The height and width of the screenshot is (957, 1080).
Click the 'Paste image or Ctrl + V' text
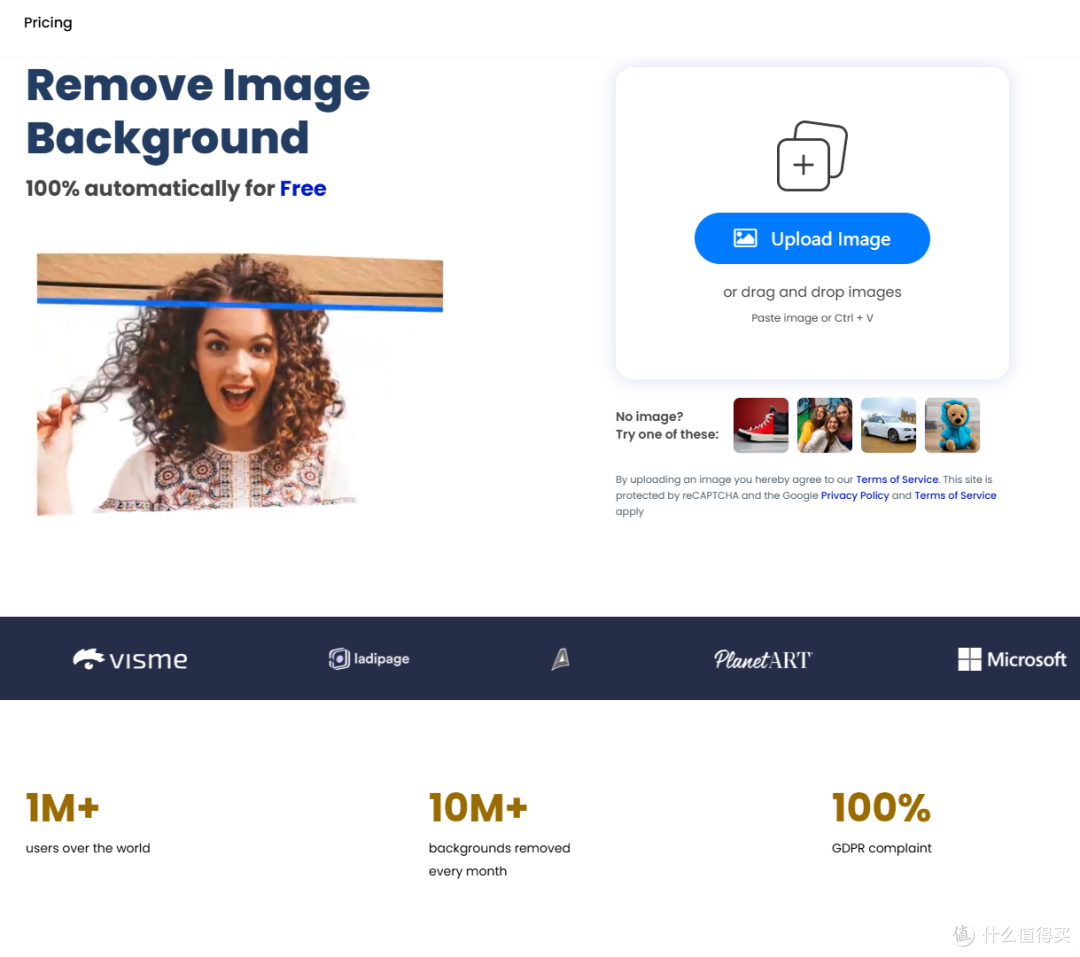[x=812, y=318]
